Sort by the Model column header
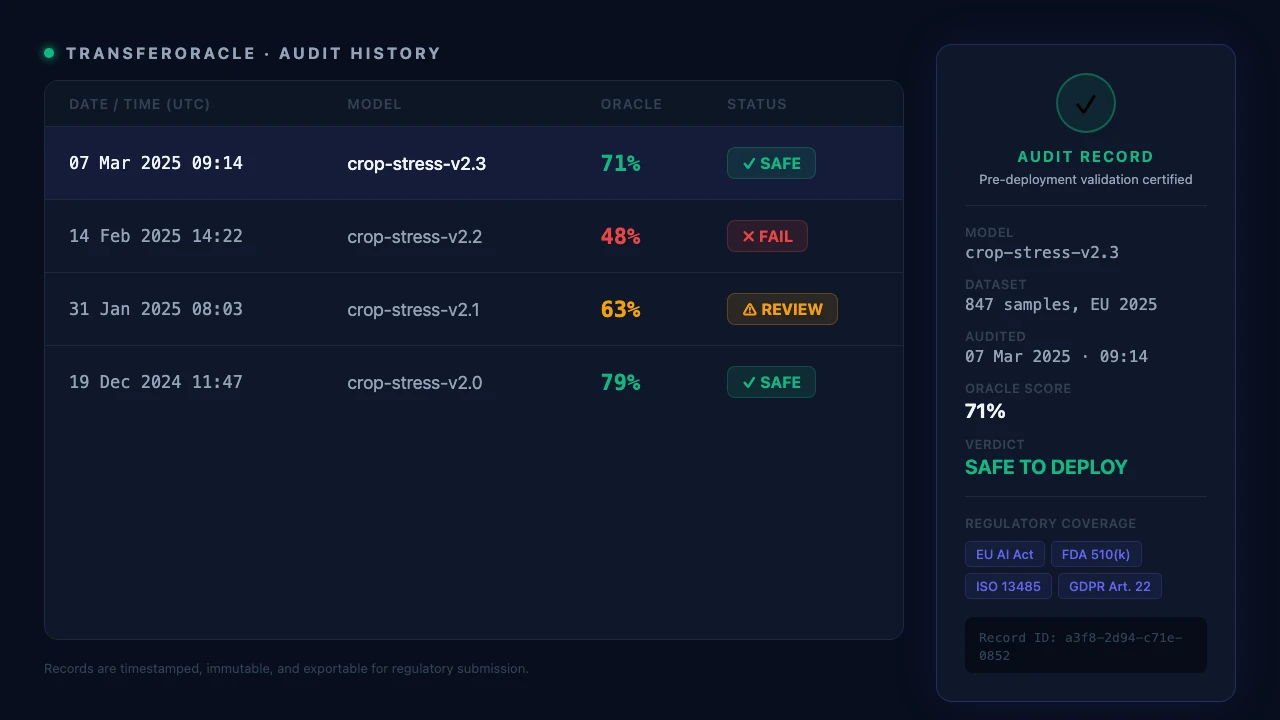This screenshot has height=720, width=1280. (374, 104)
